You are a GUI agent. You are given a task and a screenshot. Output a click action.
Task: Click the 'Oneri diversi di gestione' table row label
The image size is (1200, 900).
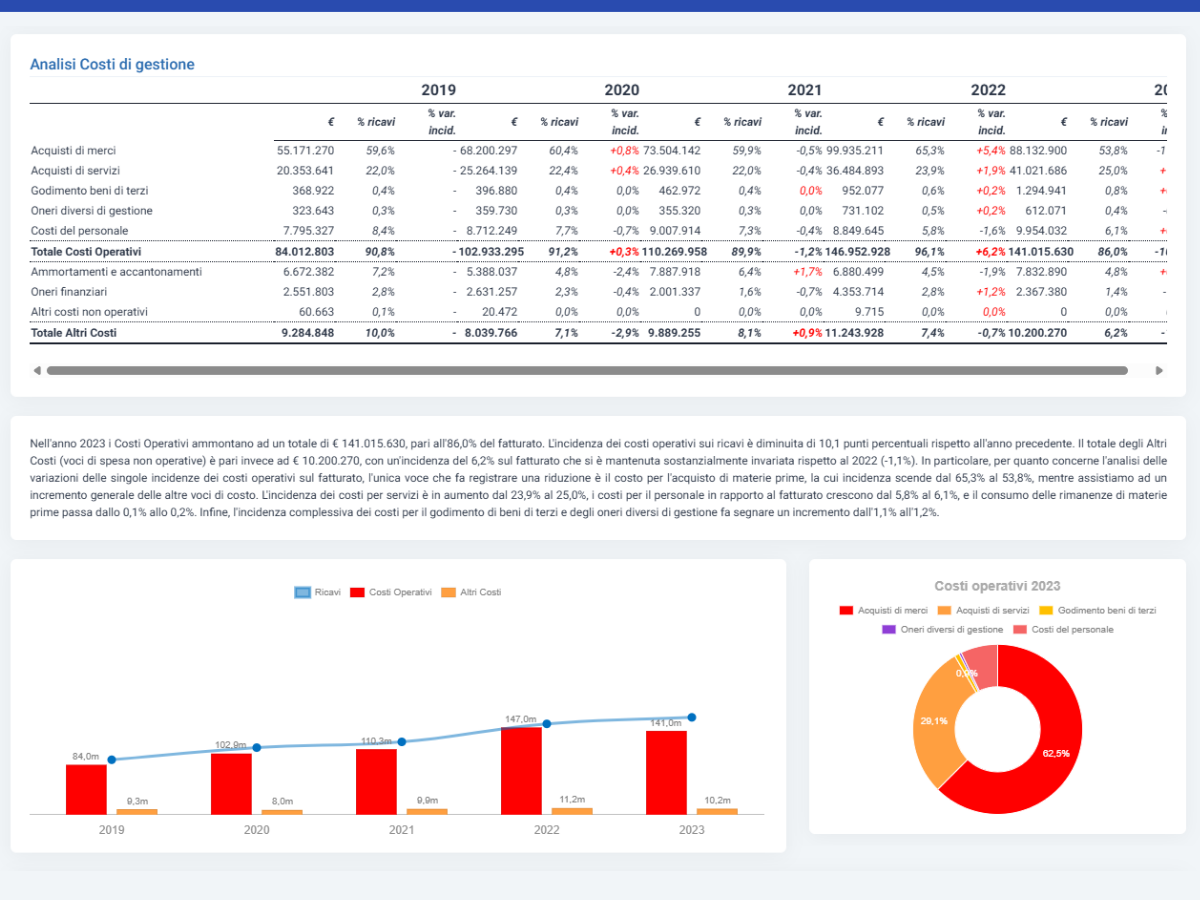[x=92, y=210]
